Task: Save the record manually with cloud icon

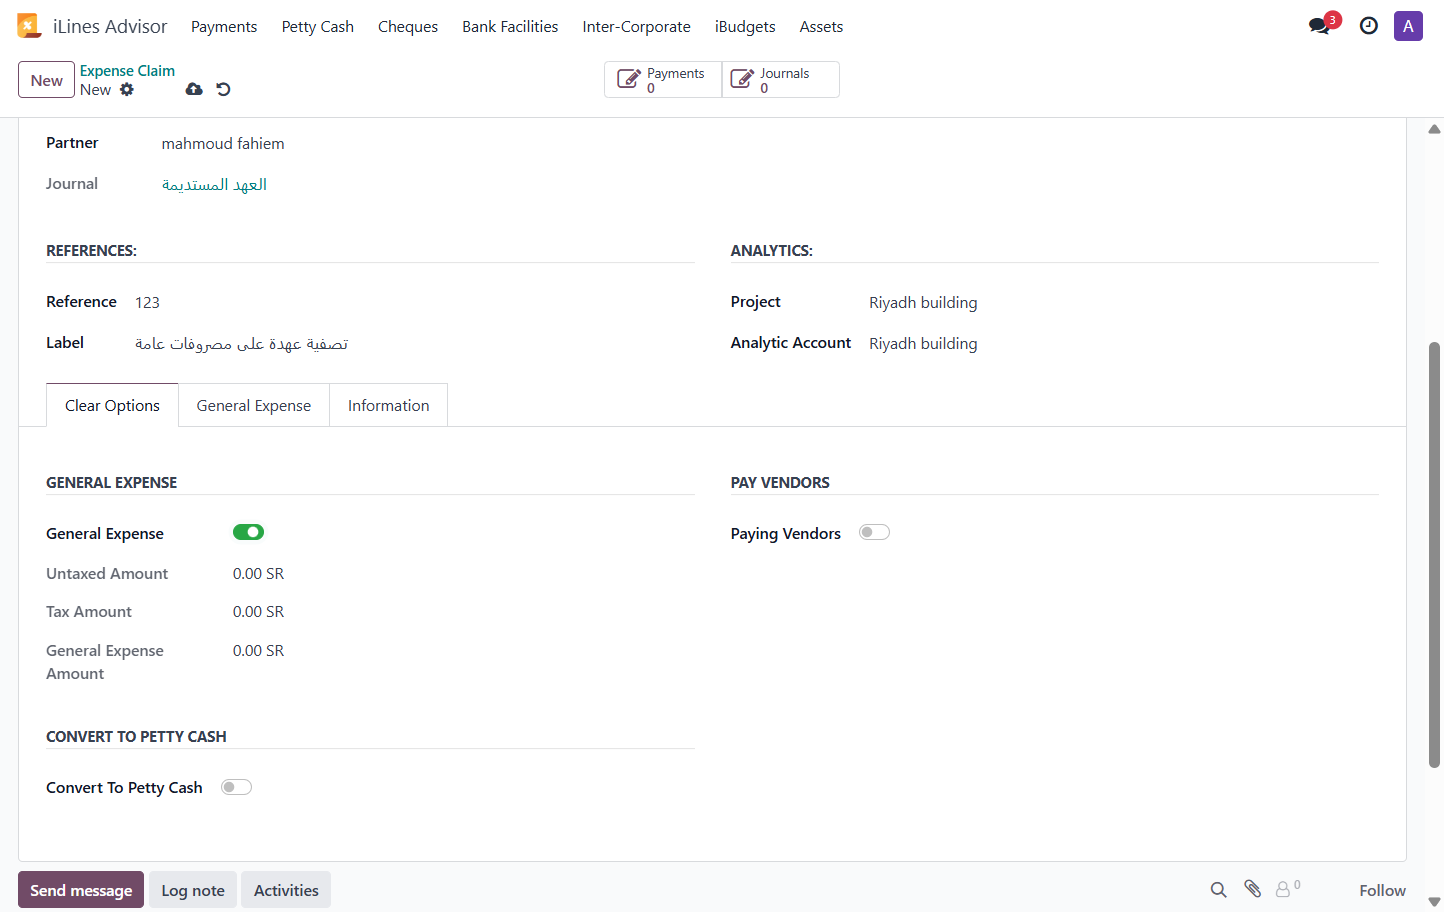Action: [x=194, y=89]
